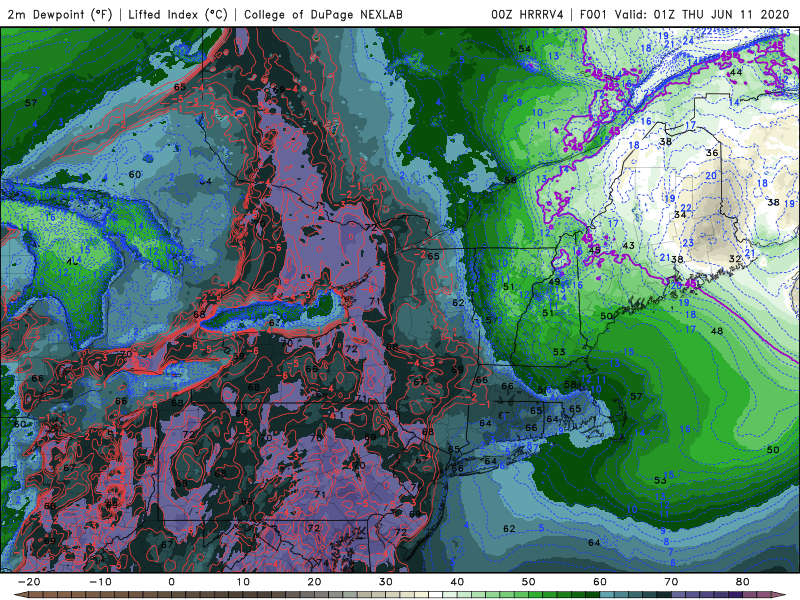Click the '40' color bar label
This screenshot has width=800, height=600.
click(457, 582)
